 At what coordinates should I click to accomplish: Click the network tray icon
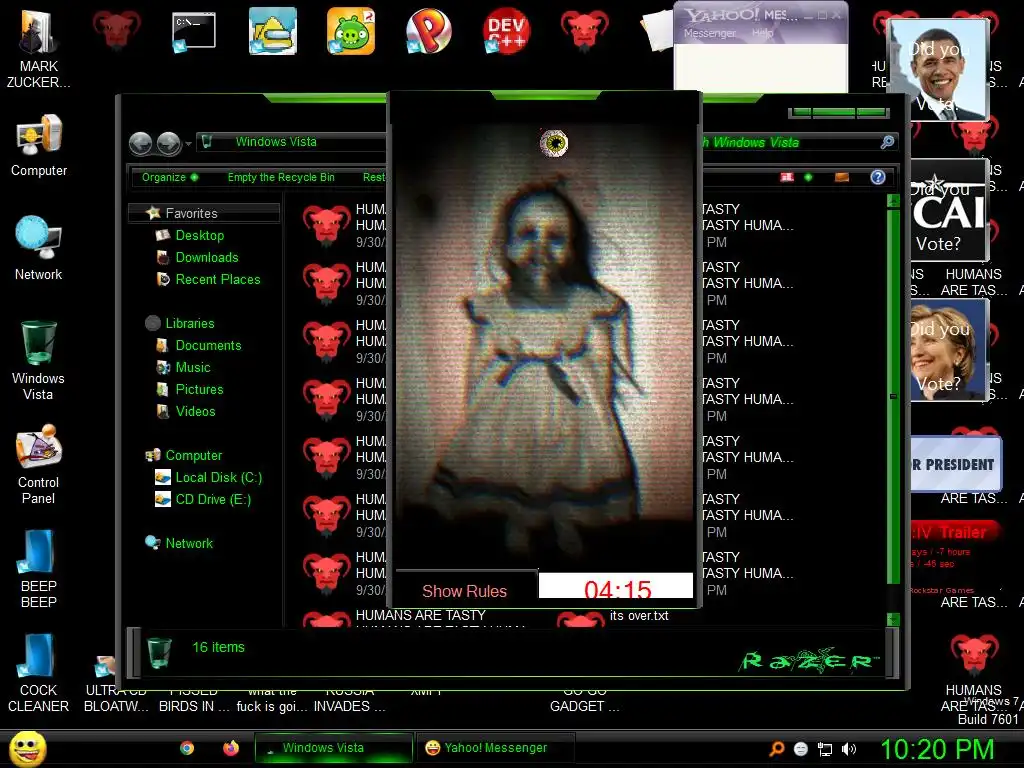pyautogui.click(x=825, y=749)
